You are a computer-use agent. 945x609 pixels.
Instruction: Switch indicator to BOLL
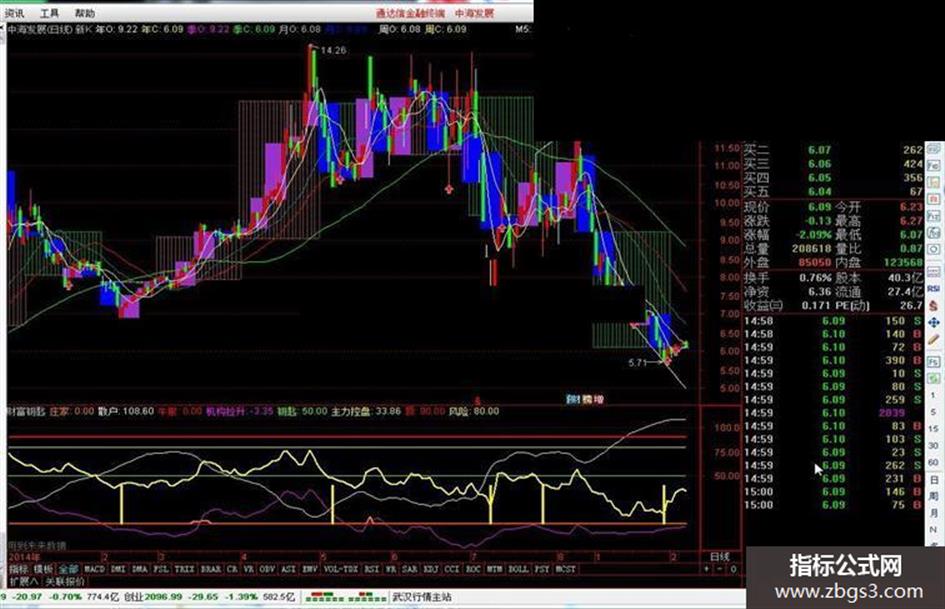click(x=518, y=569)
